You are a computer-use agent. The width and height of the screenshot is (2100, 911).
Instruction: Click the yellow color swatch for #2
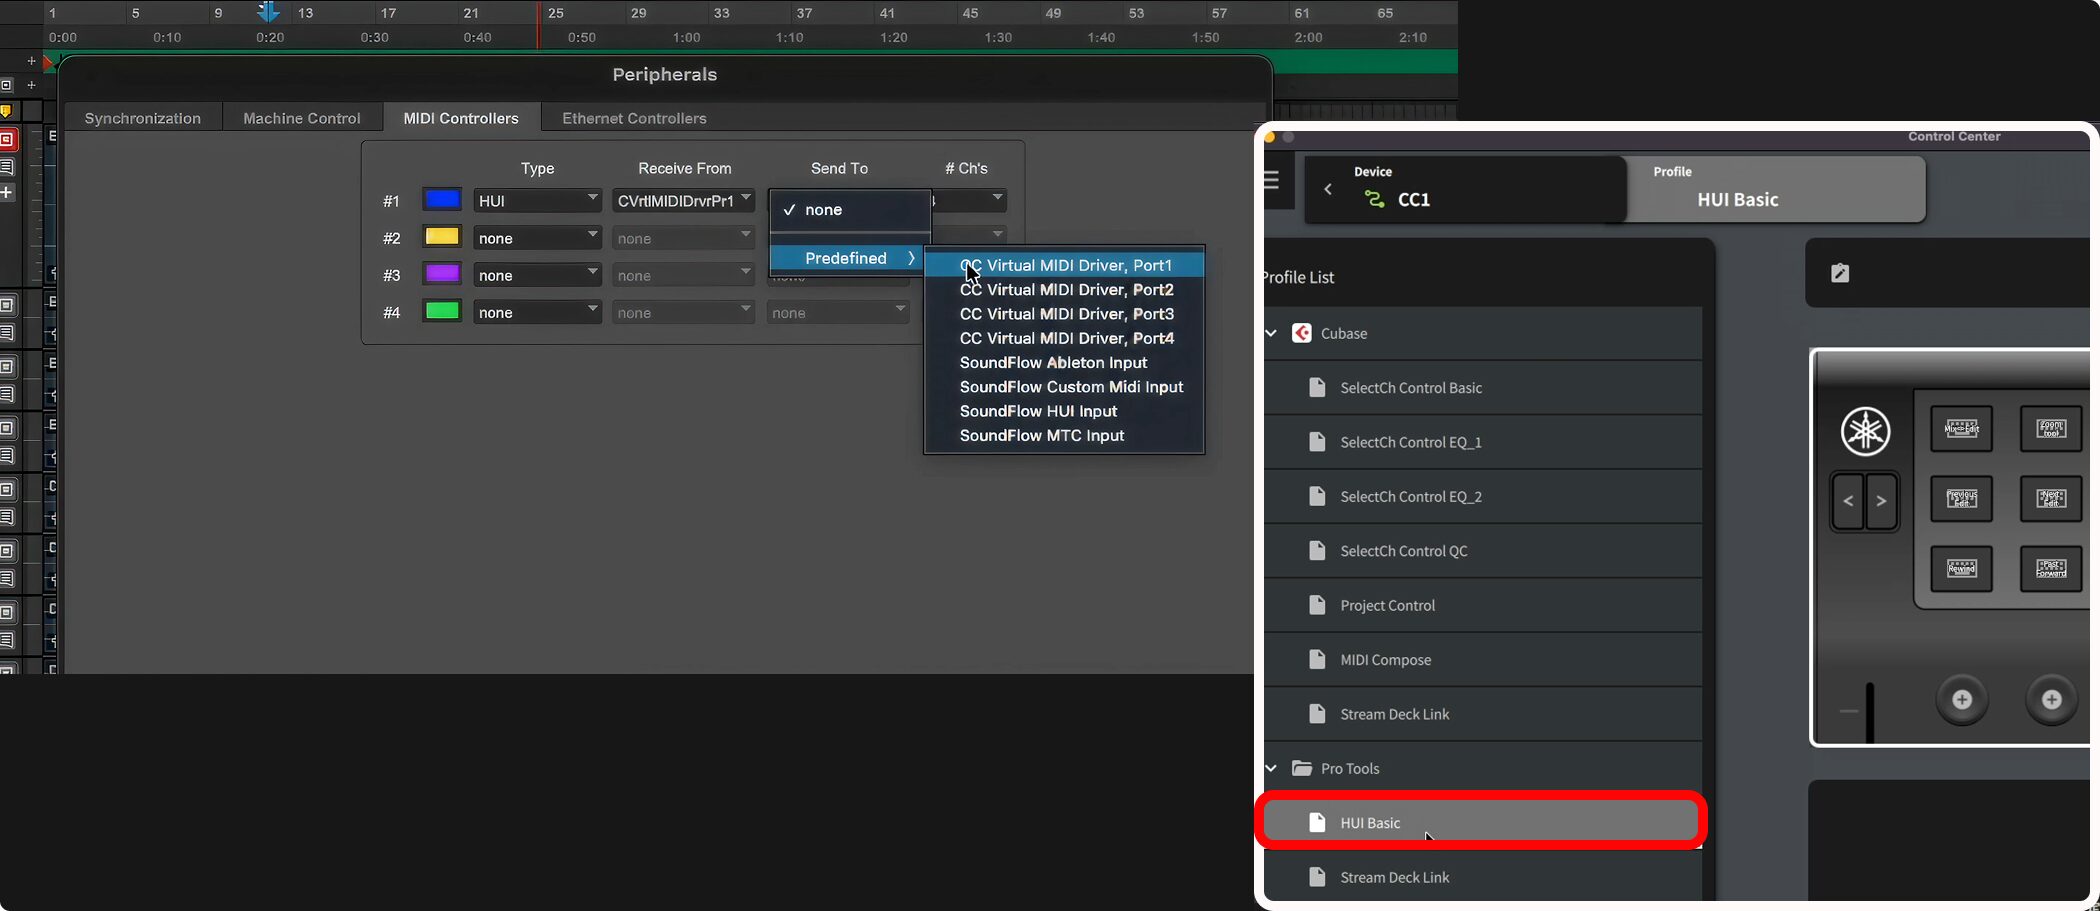tap(442, 236)
